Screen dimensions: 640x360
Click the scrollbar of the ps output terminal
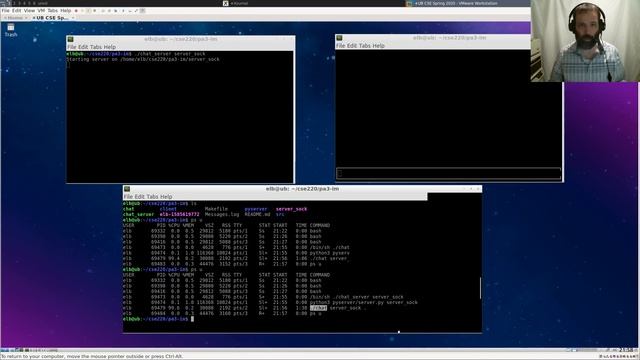[x=480, y=288]
